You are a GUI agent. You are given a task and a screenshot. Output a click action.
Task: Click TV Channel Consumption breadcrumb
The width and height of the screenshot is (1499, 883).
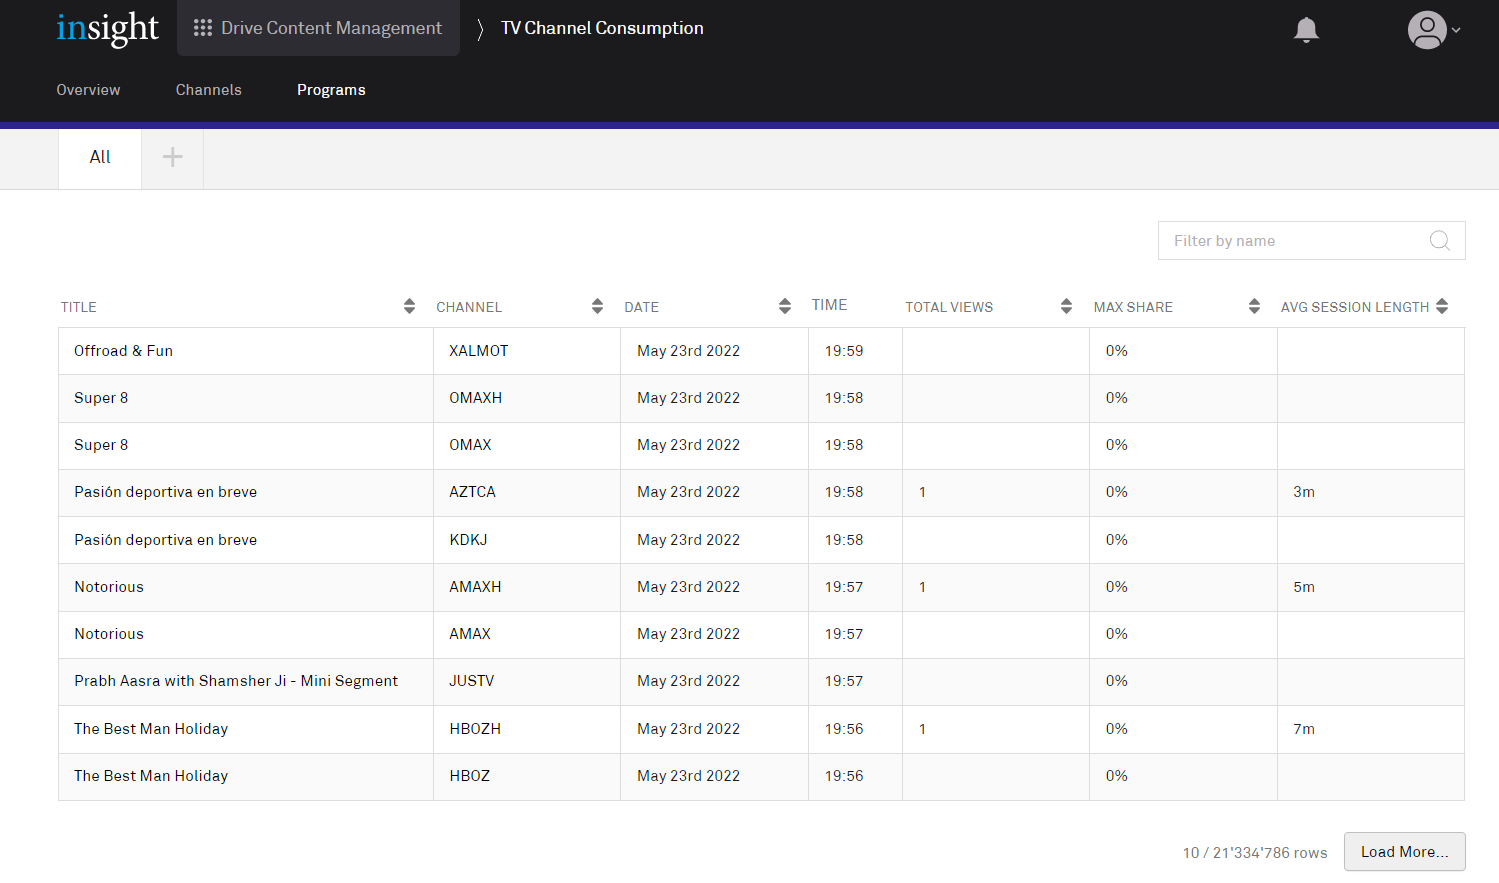(x=602, y=28)
